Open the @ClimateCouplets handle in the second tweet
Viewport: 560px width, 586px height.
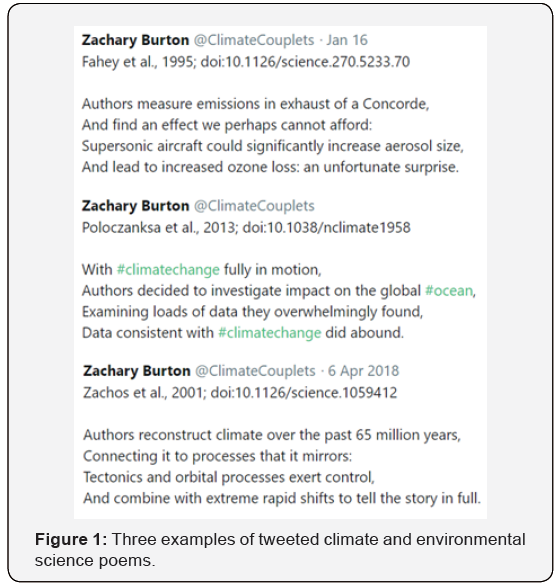pyautogui.click(x=254, y=206)
